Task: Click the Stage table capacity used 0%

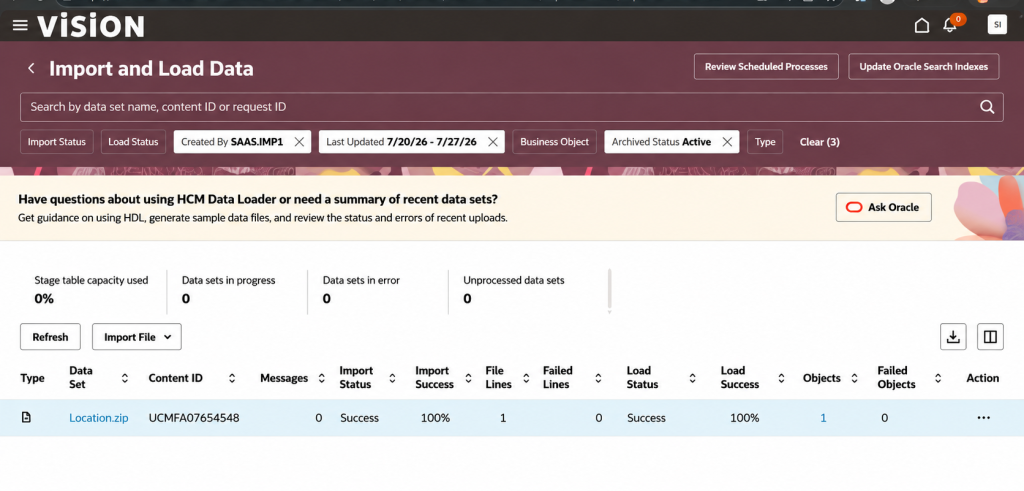Action: [x=44, y=299]
